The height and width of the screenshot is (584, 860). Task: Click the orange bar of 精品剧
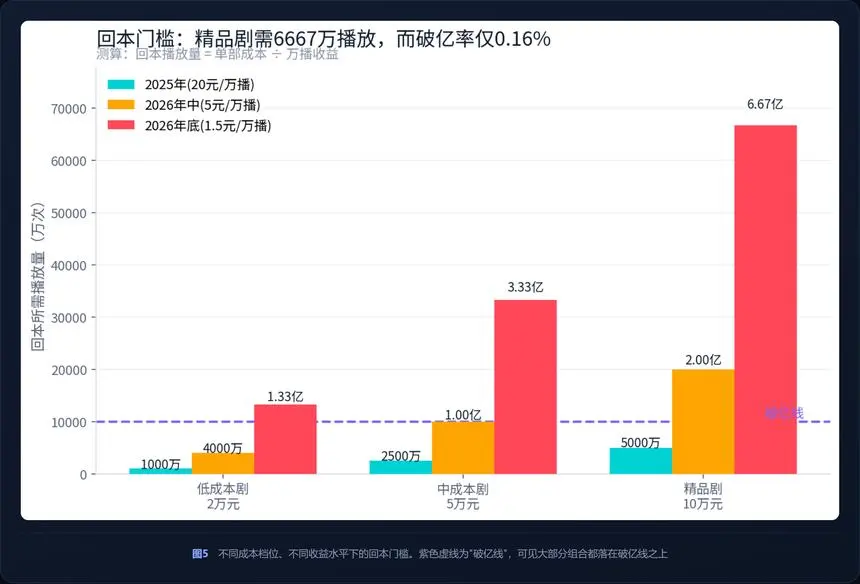[x=703, y=422]
